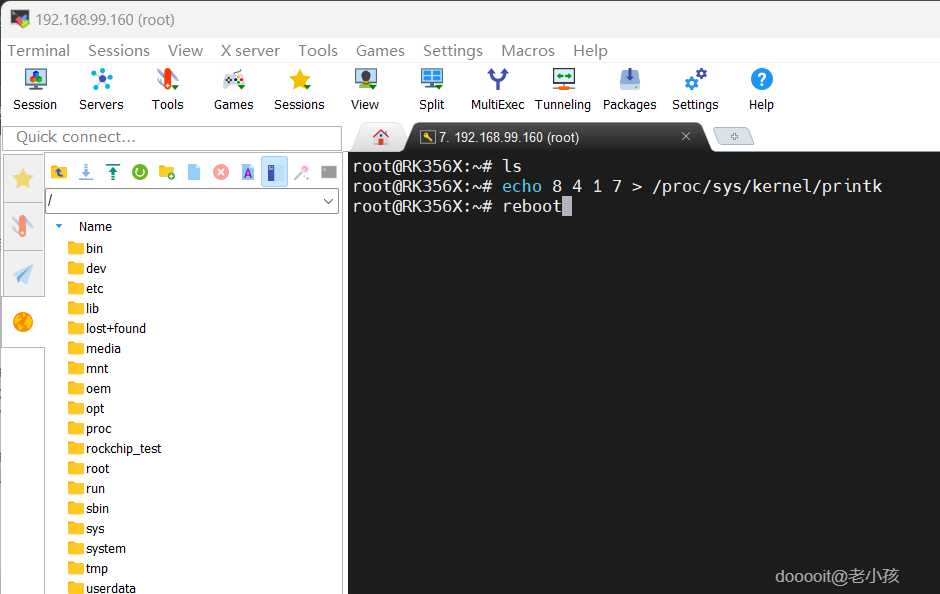The height and width of the screenshot is (594, 940).
Task: Select the mnt folder
Action: tap(88, 369)
